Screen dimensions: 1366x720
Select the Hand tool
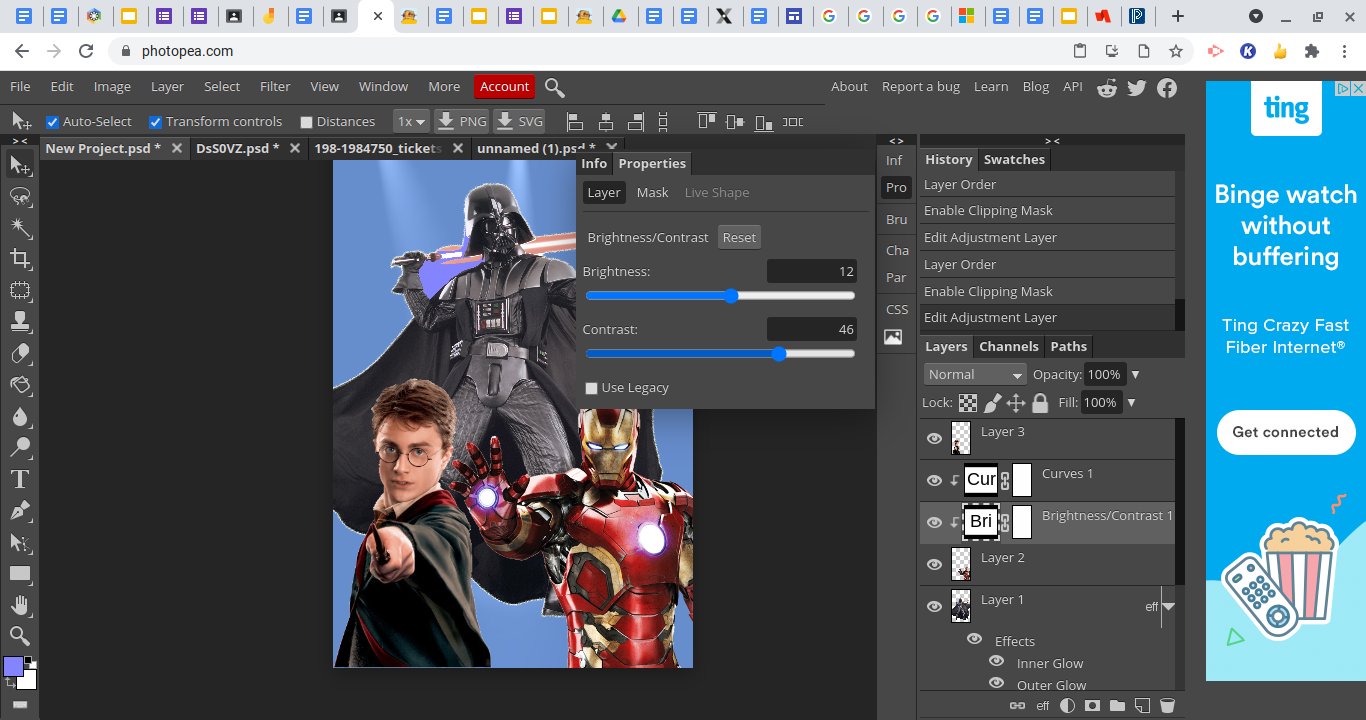(x=20, y=605)
